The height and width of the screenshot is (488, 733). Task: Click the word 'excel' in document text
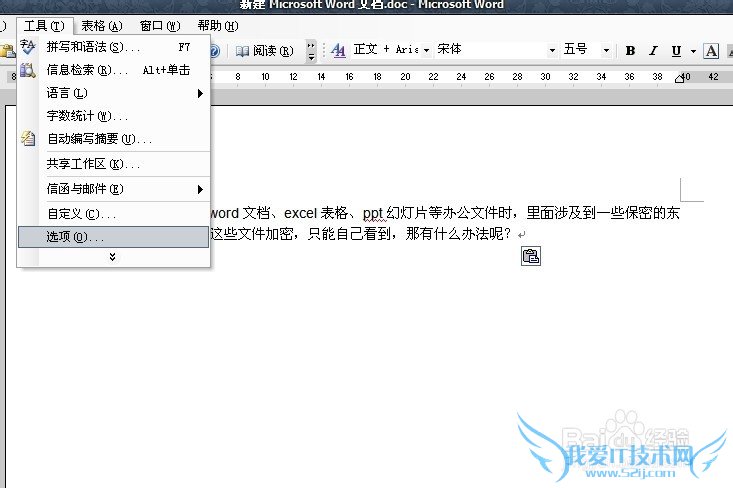pyautogui.click(x=301, y=213)
